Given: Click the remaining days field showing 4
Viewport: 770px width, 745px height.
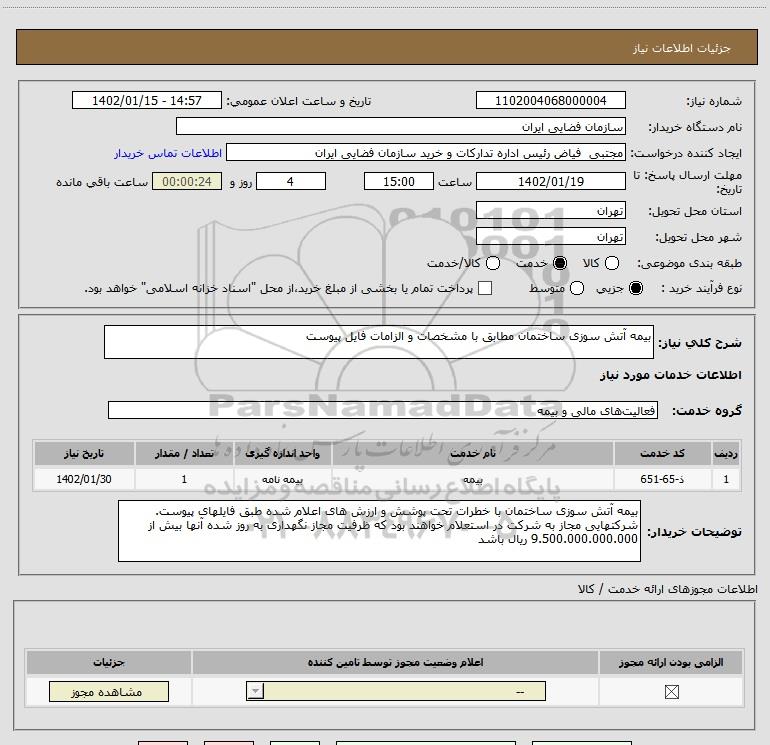Looking at the screenshot, I should [x=291, y=181].
